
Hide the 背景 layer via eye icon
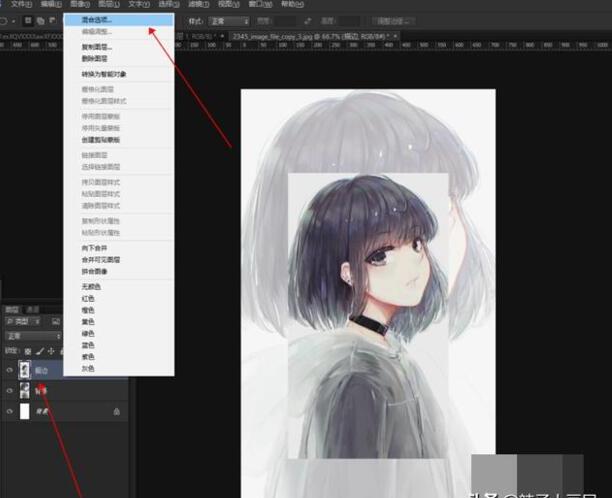pos(9,411)
